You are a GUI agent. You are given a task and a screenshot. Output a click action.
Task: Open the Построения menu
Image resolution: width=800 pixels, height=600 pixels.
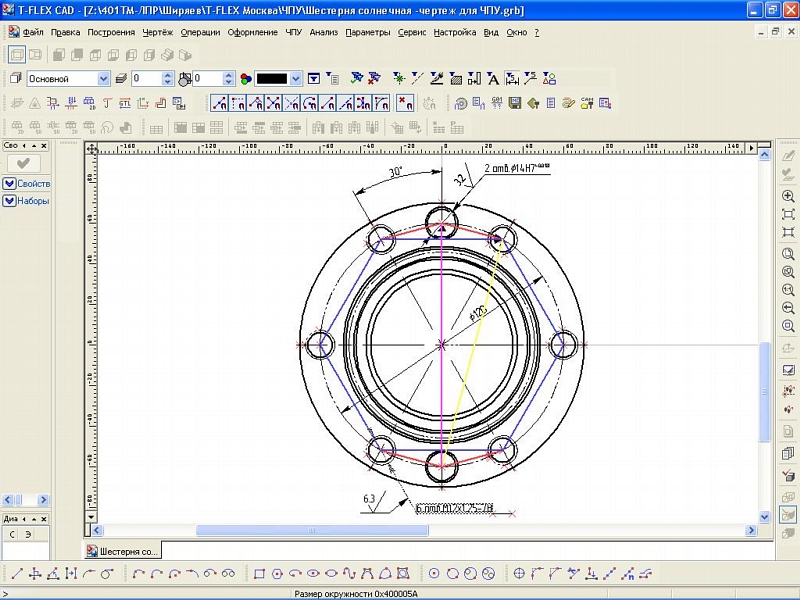[x=111, y=32]
